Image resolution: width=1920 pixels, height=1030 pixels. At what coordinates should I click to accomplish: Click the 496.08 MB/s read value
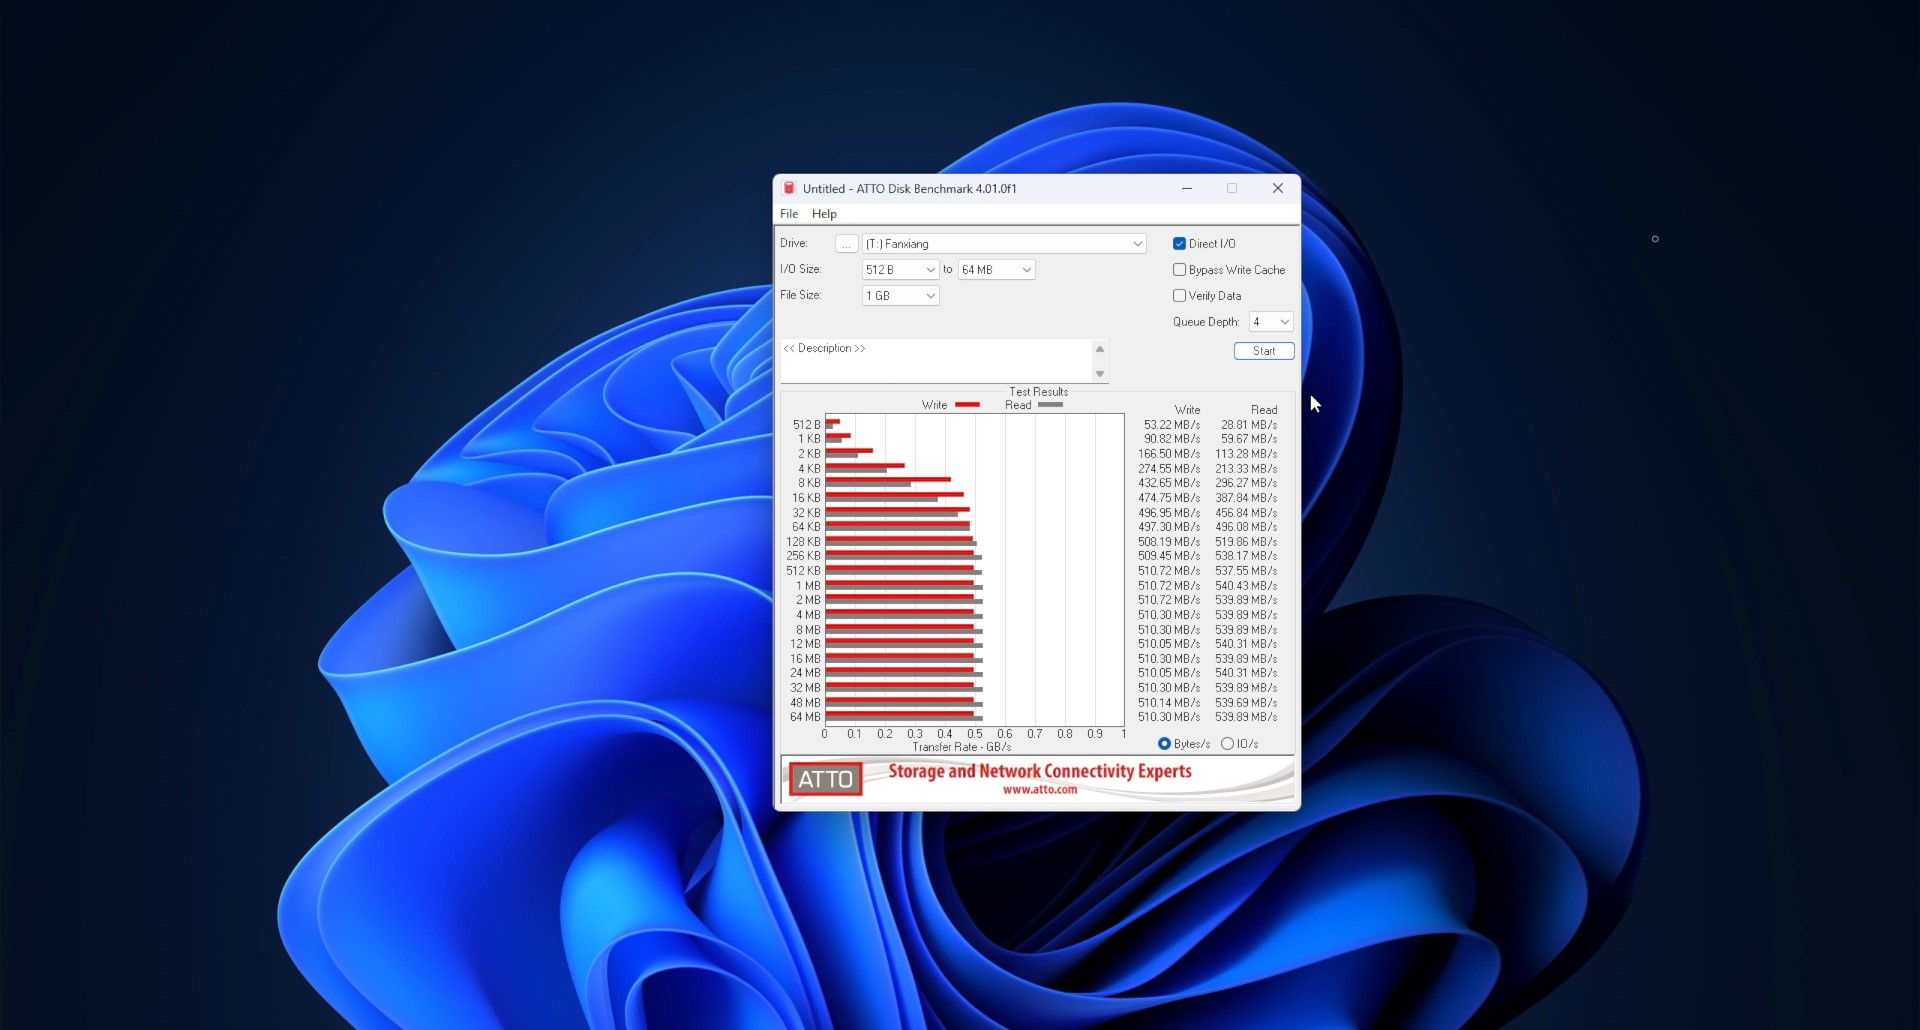[1246, 527]
